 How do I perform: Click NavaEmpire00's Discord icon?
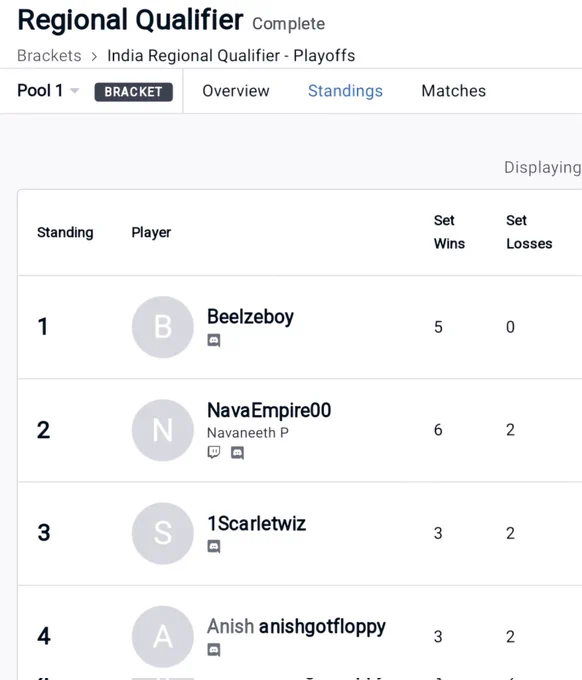pyautogui.click(x=237, y=453)
